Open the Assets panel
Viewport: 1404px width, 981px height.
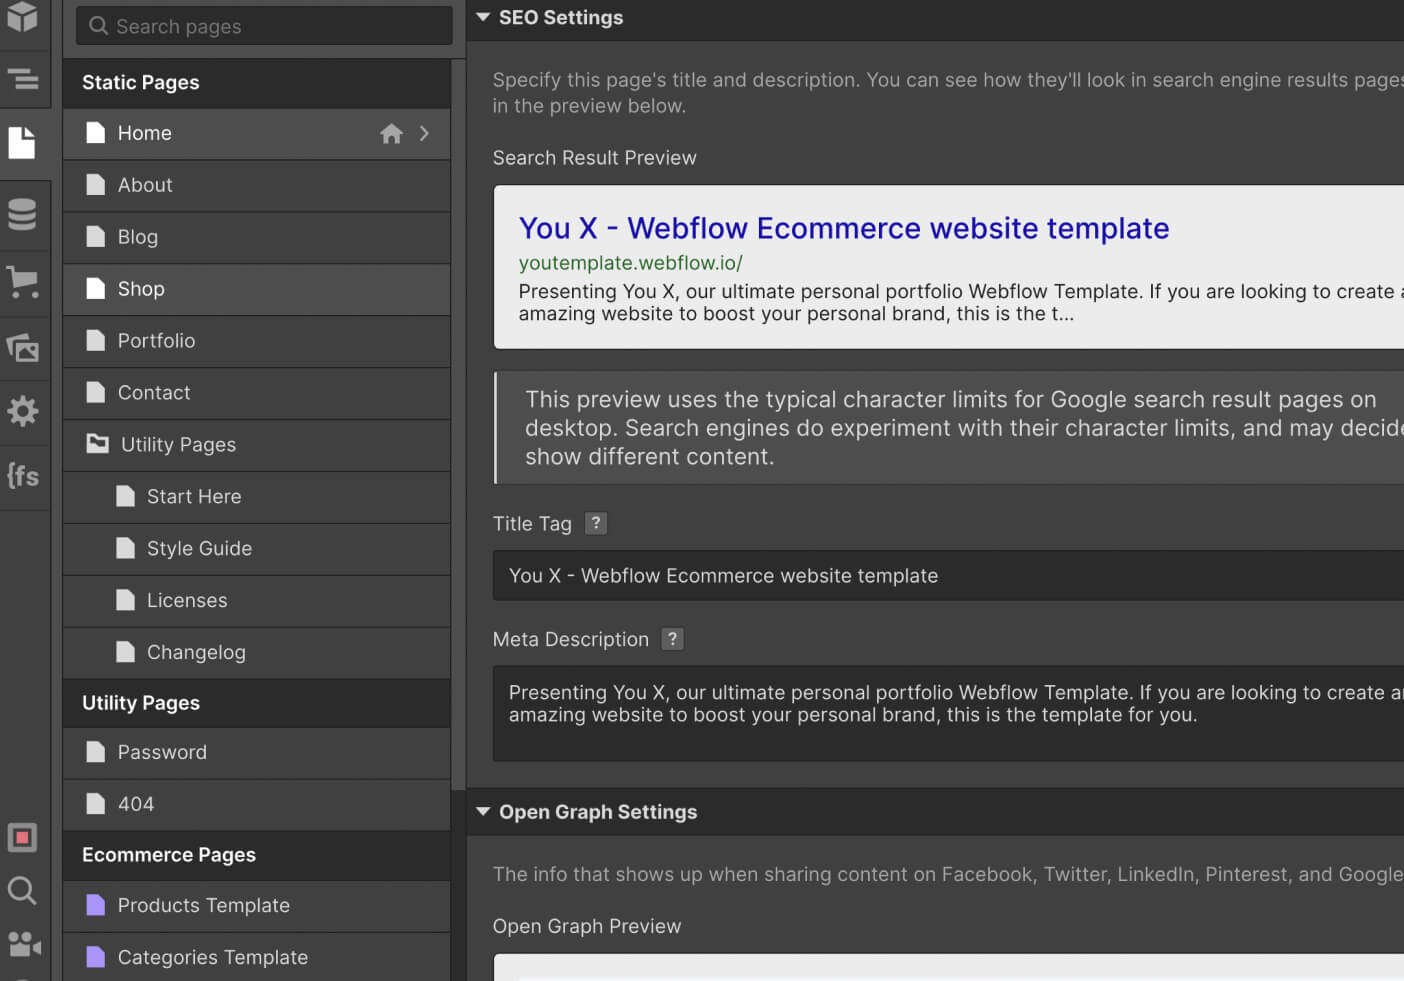tap(24, 347)
